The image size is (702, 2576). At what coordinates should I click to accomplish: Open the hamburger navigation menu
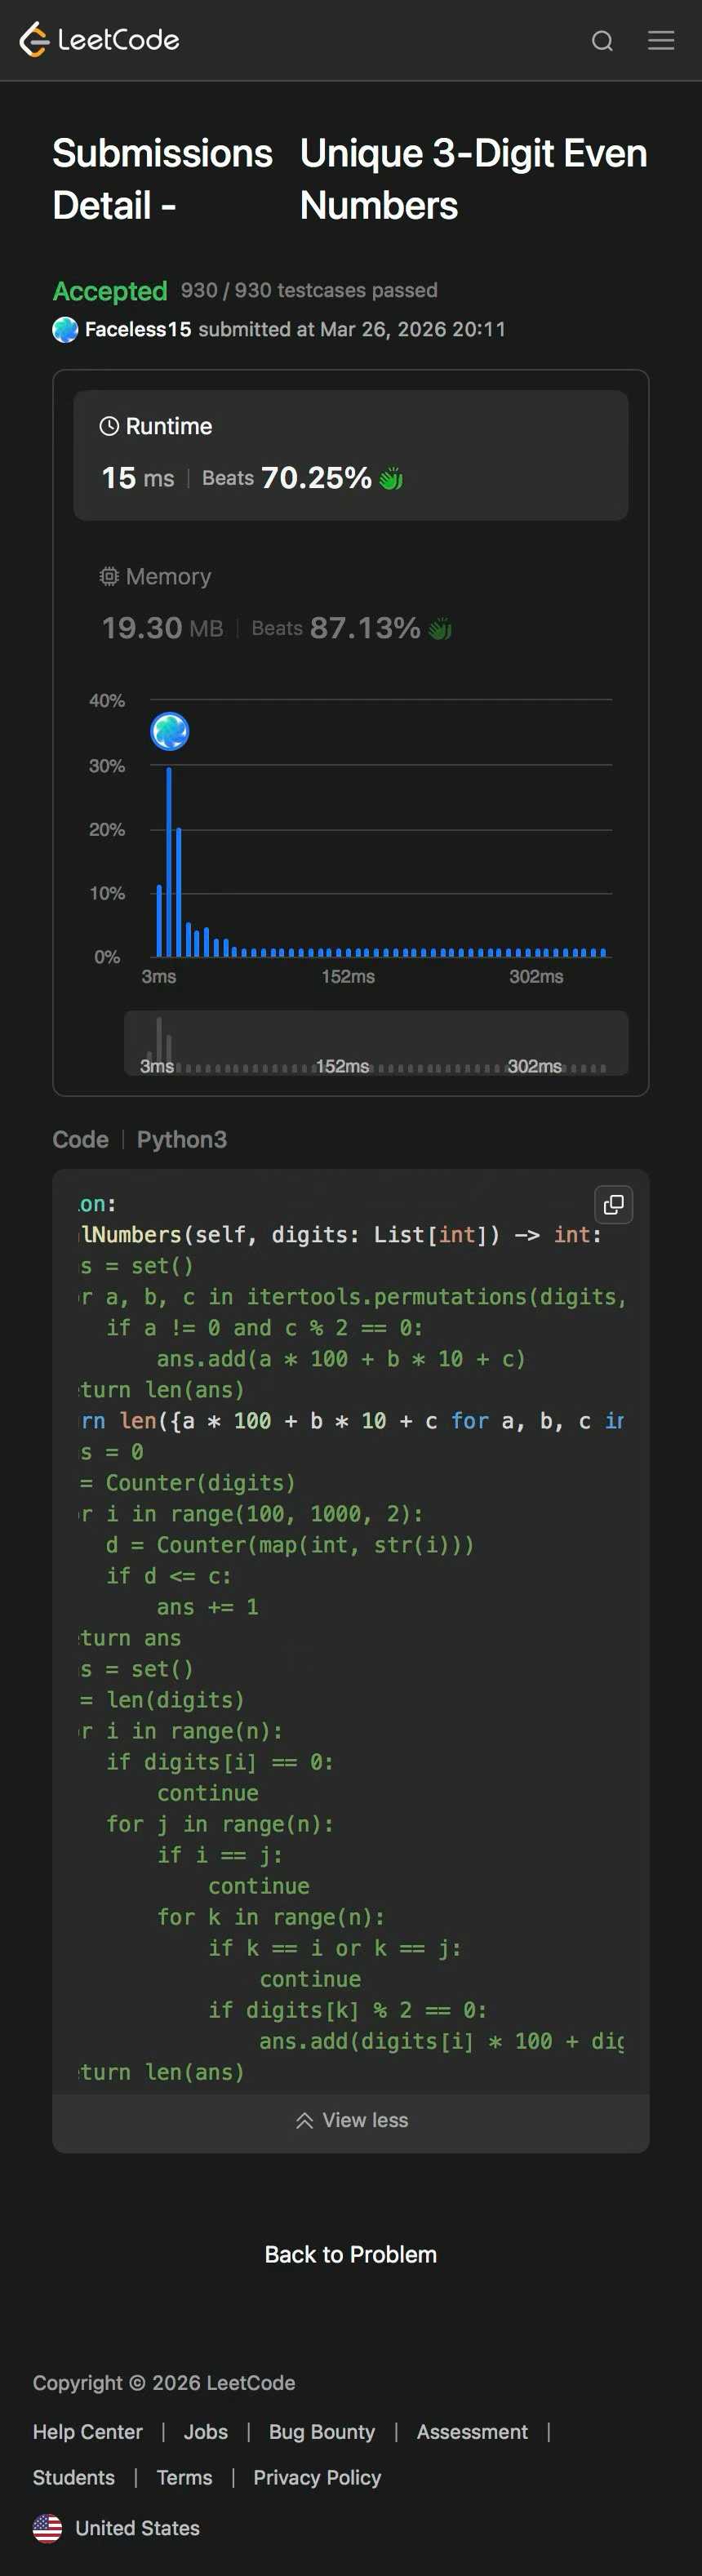661,40
